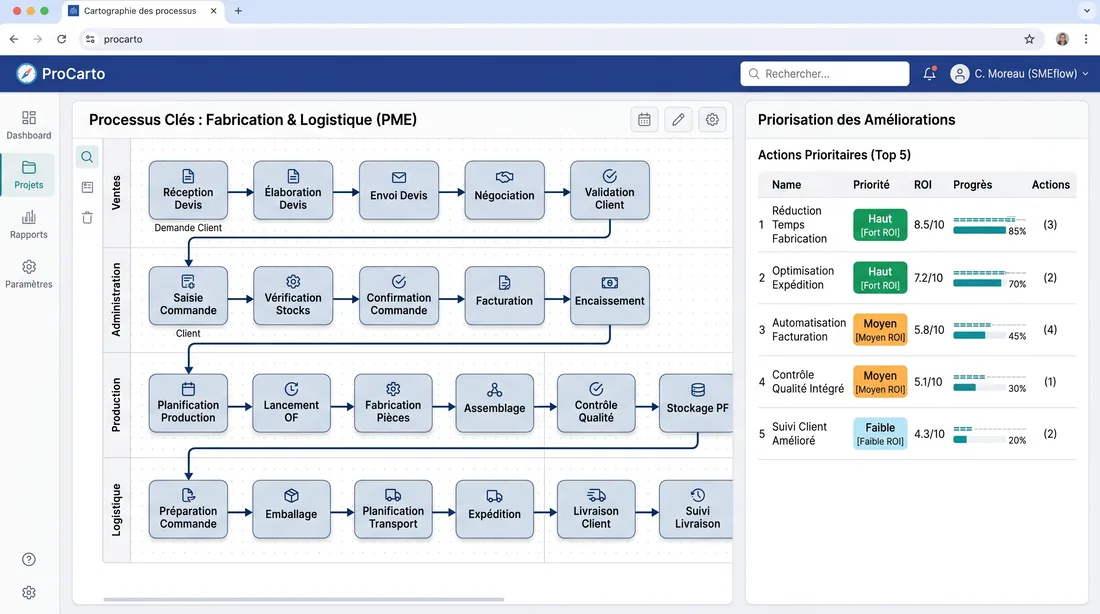Select the Planification Production node
This screenshot has height=614, width=1100.
(x=188, y=403)
